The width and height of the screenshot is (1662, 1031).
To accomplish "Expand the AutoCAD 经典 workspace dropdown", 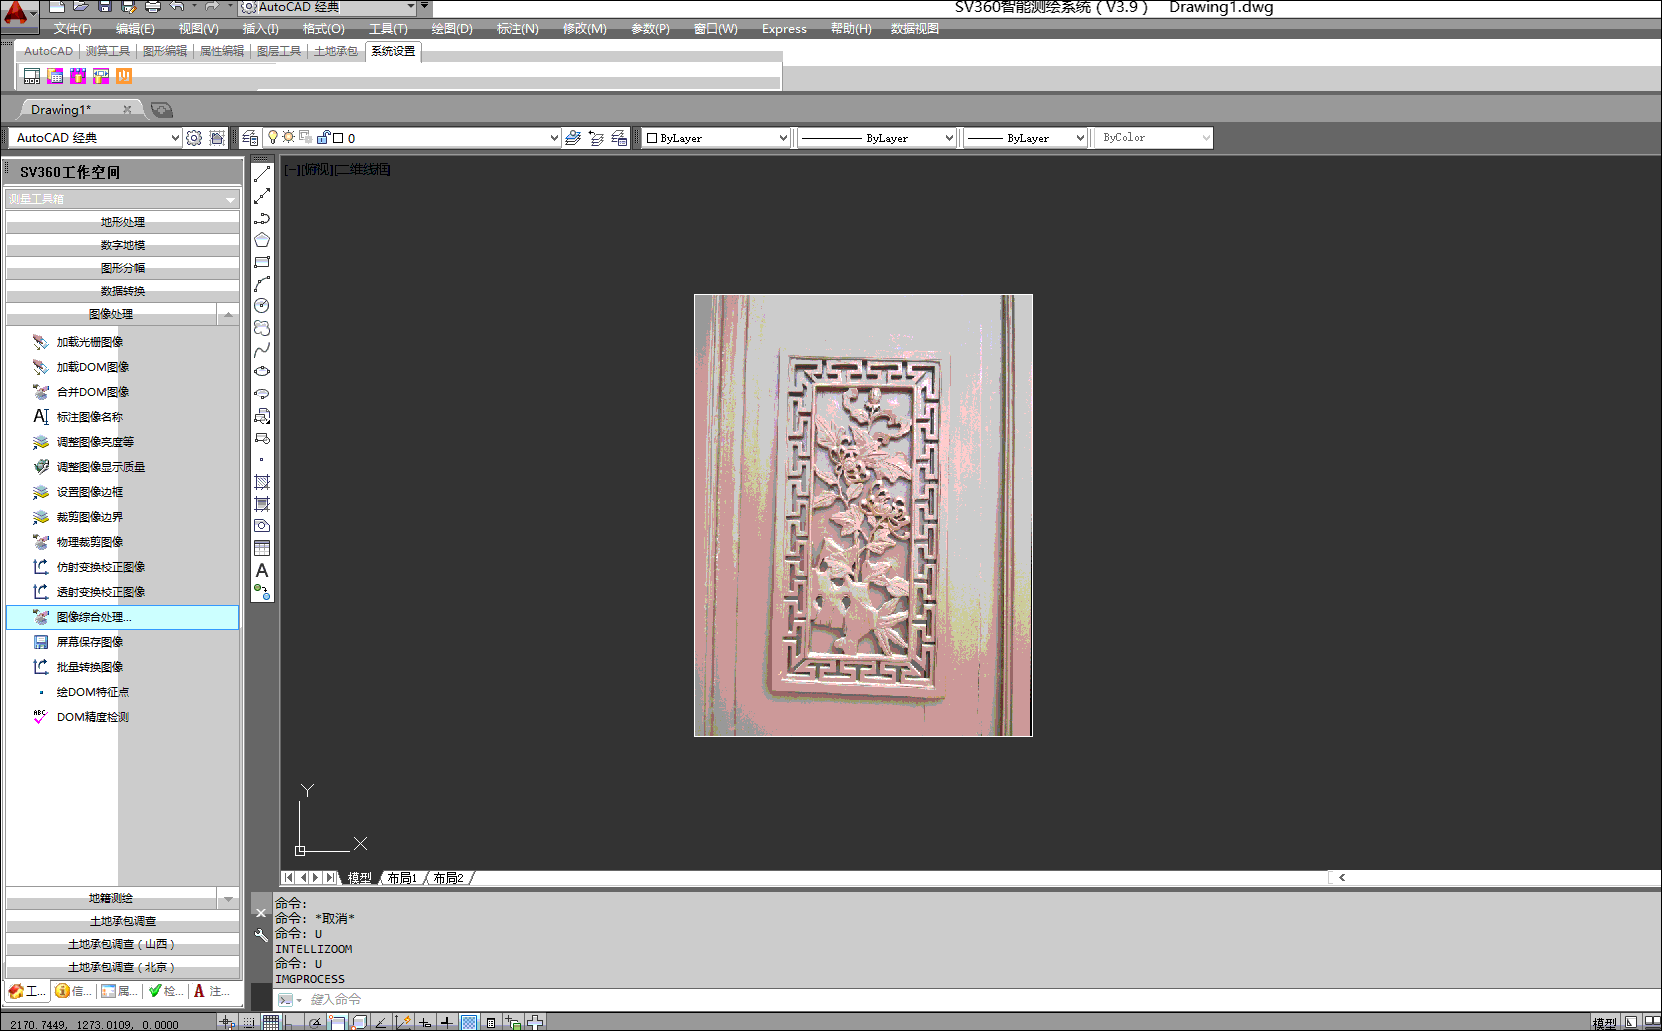I will (x=175, y=138).
